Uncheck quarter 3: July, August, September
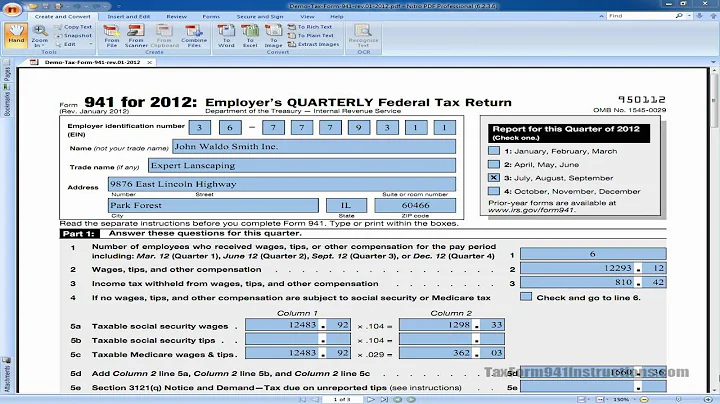 494,177
